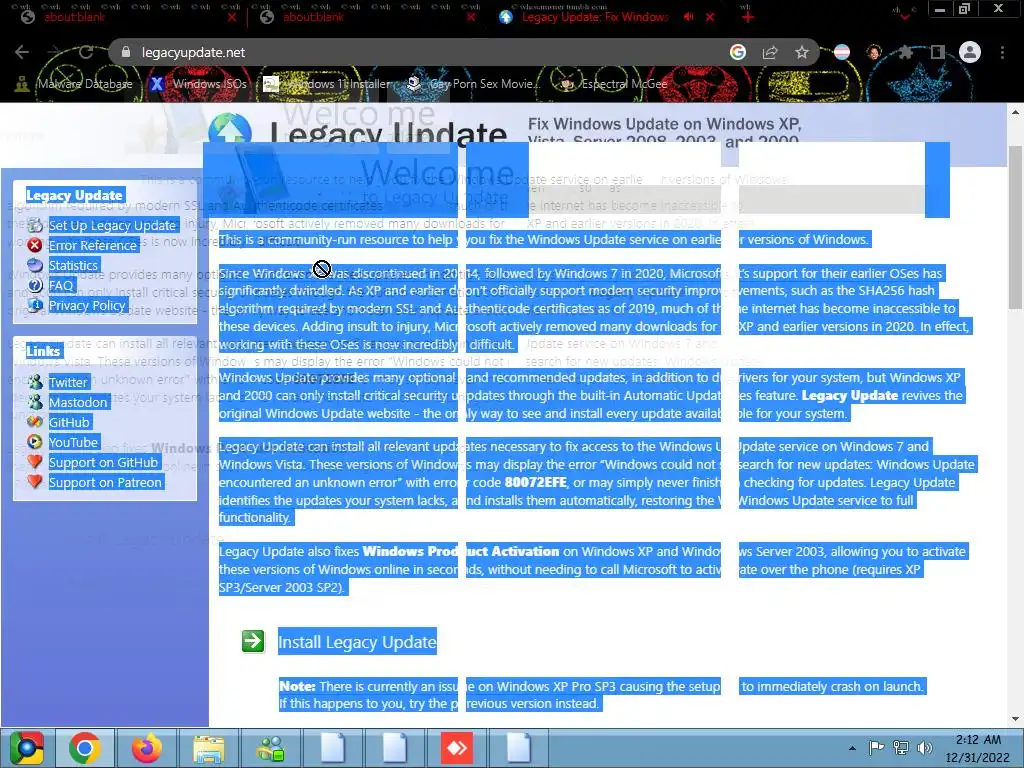This screenshot has height=768, width=1024.
Task: Open the Extensions puzzle piece menu
Action: pyautogui.click(x=906, y=52)
